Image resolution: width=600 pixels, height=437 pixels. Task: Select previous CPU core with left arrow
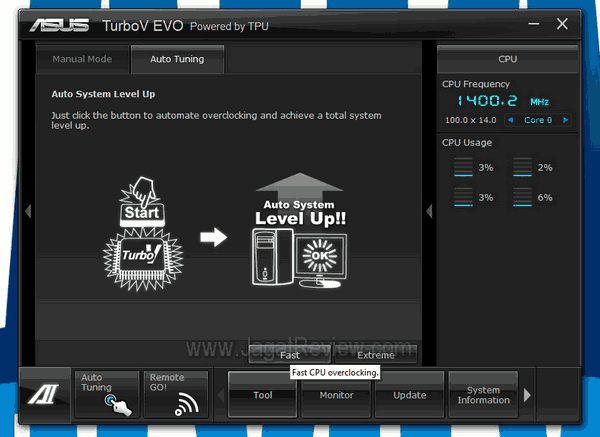click(x=511, y=120)
